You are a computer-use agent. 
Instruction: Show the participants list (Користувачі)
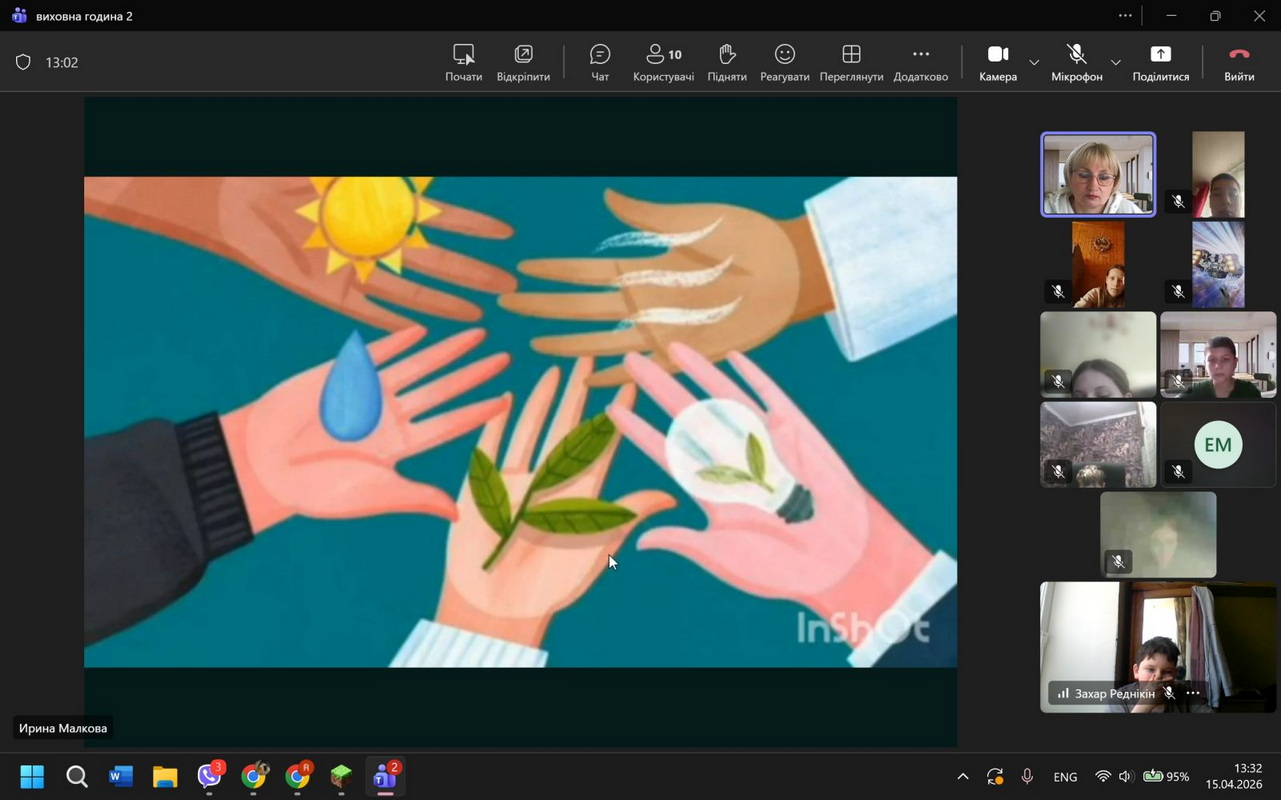point(663,62)
